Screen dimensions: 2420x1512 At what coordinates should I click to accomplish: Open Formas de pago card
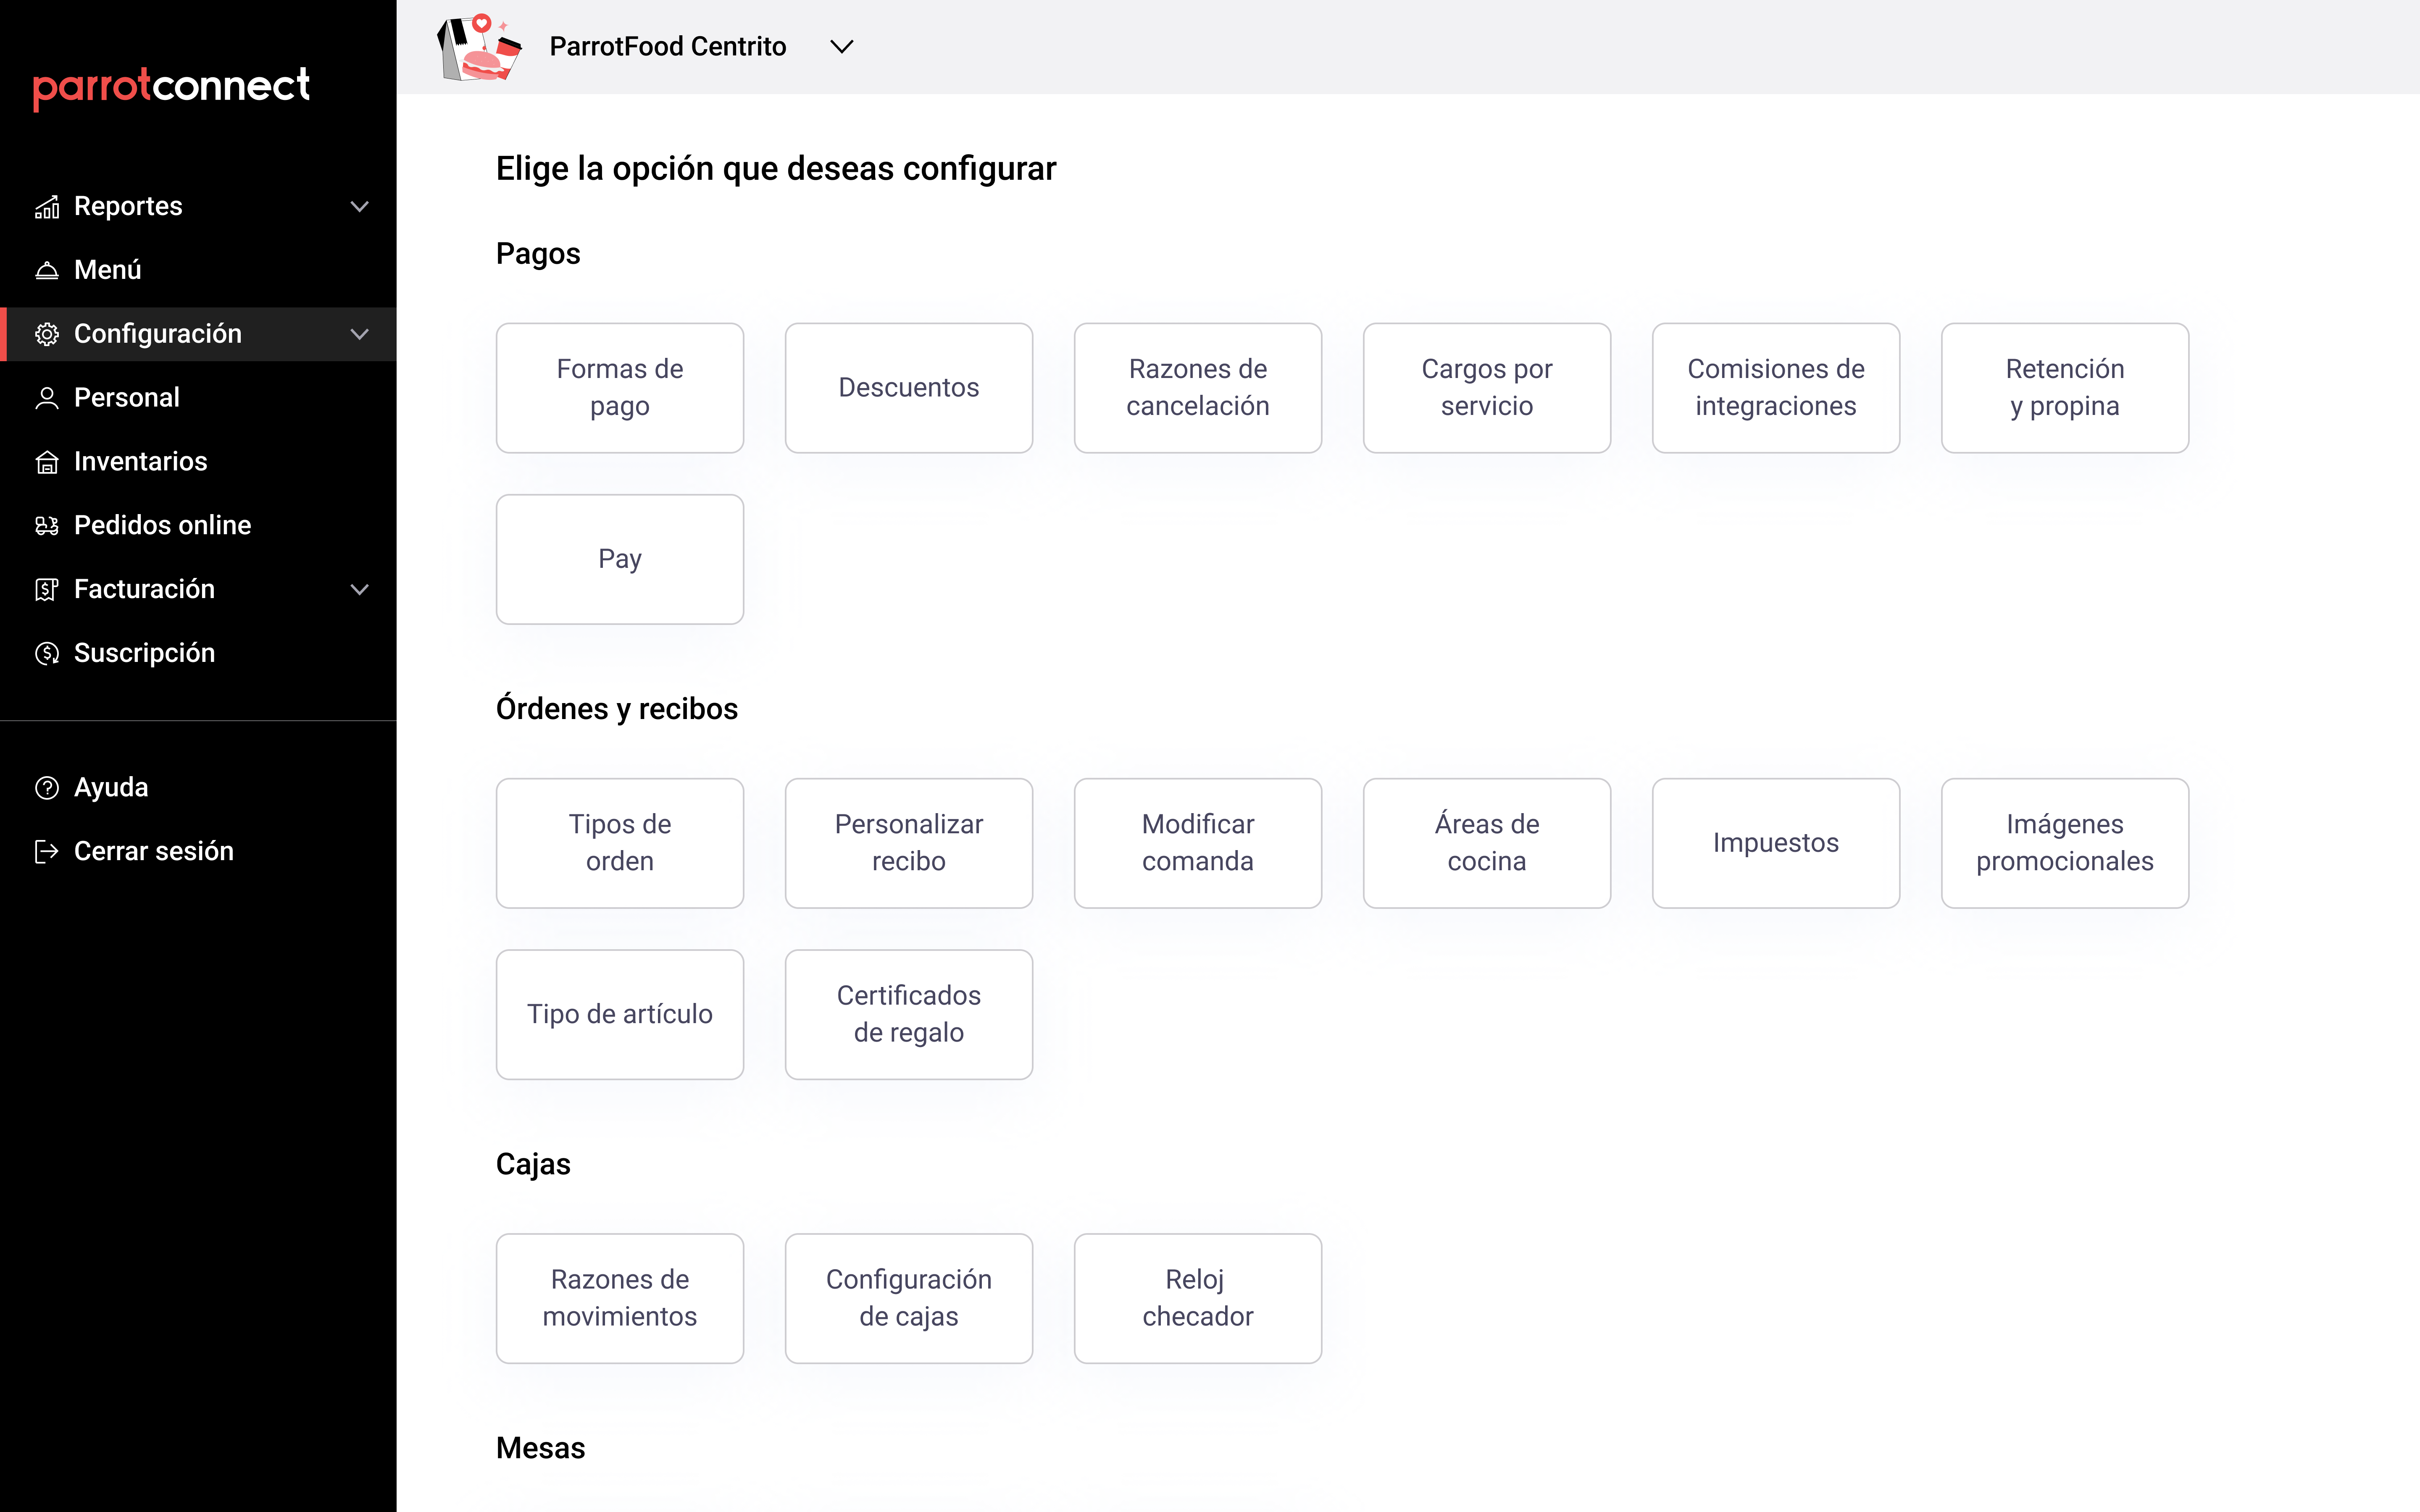point(620,388)
